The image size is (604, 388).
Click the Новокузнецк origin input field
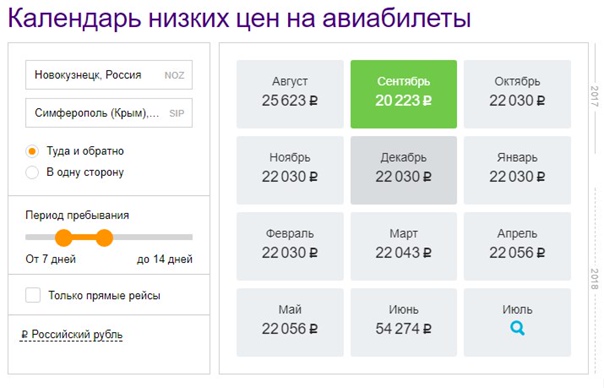tap(109, 75)
